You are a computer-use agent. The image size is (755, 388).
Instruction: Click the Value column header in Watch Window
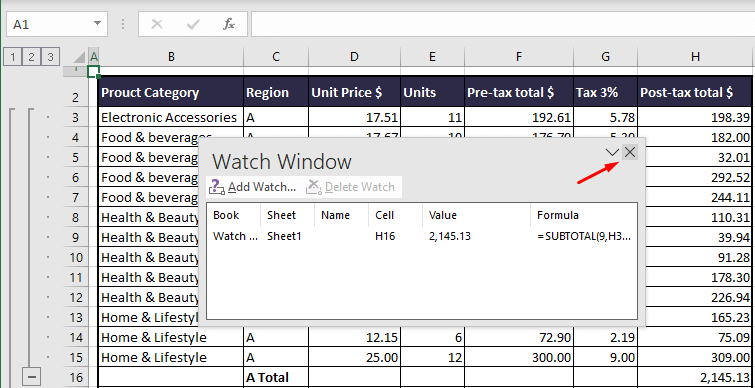tap(476, 215)
